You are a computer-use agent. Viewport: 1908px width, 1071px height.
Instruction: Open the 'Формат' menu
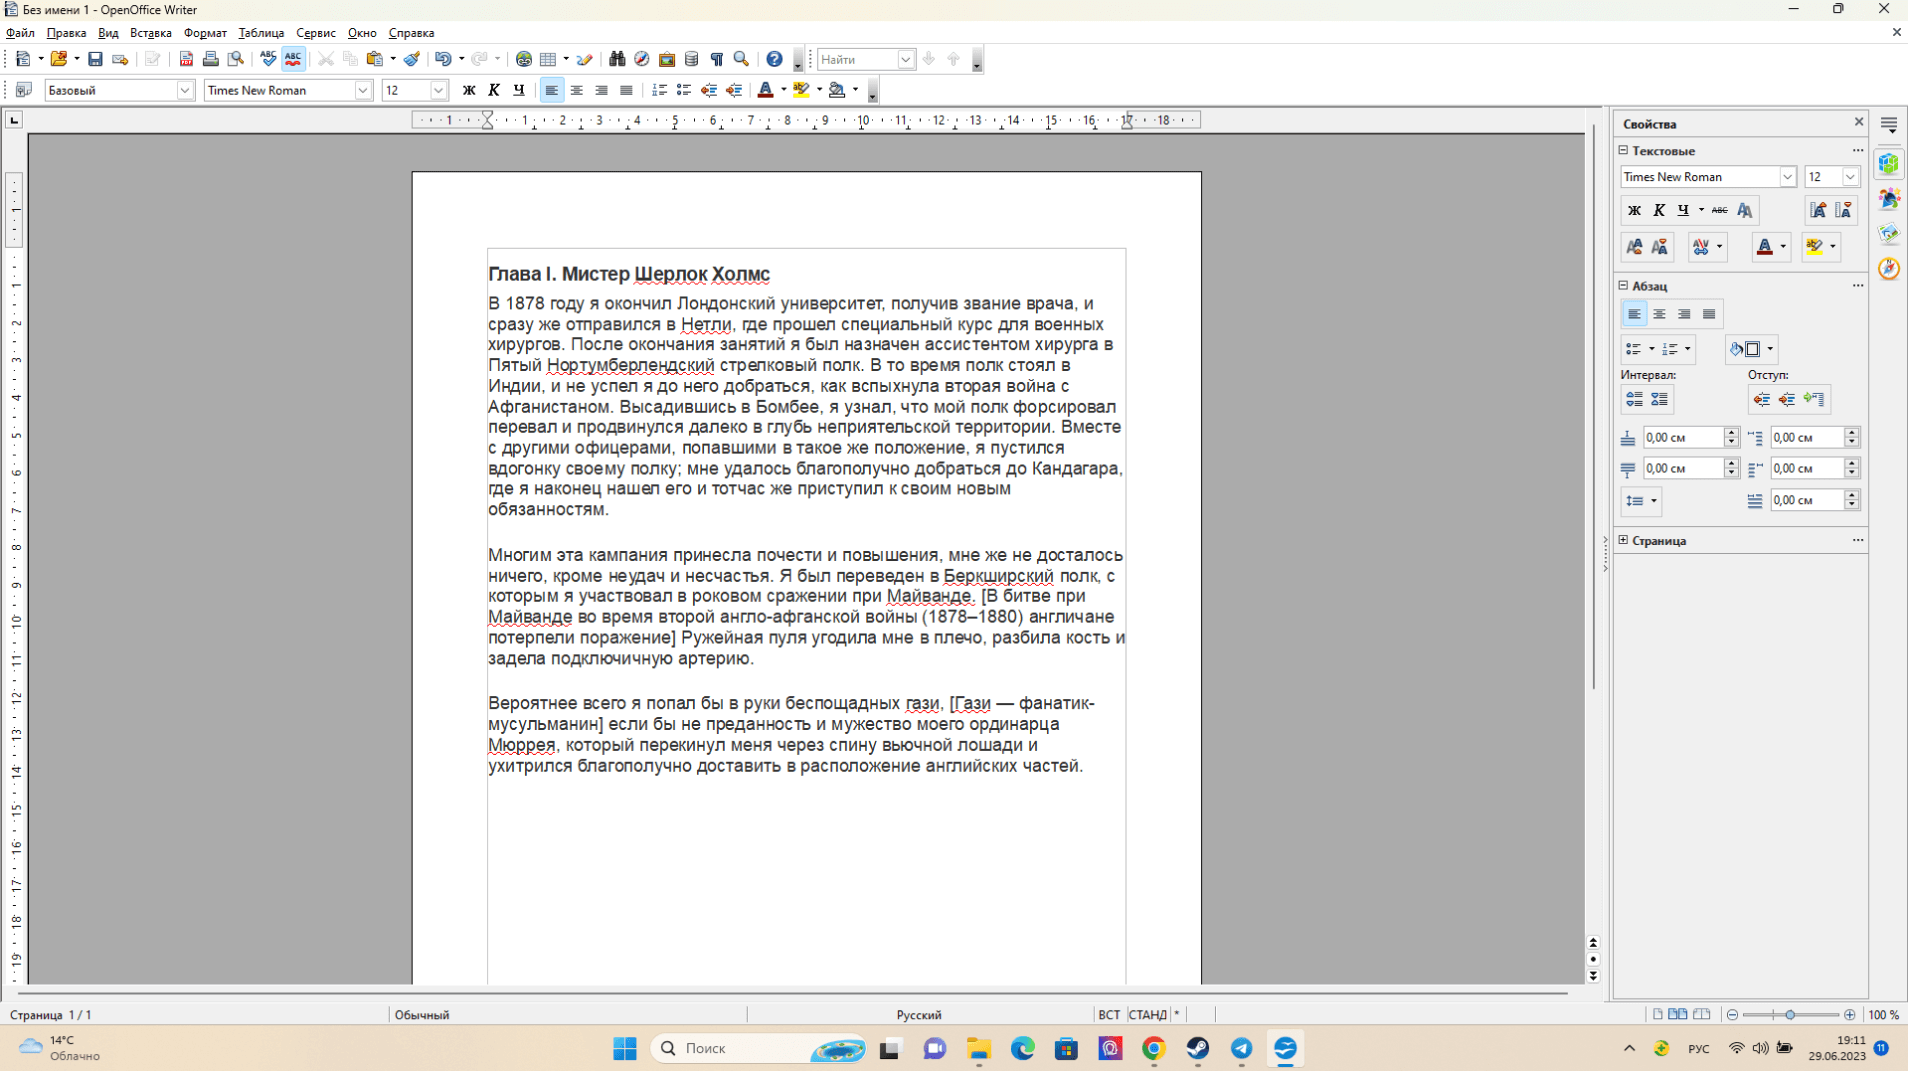tap(205, 33)
